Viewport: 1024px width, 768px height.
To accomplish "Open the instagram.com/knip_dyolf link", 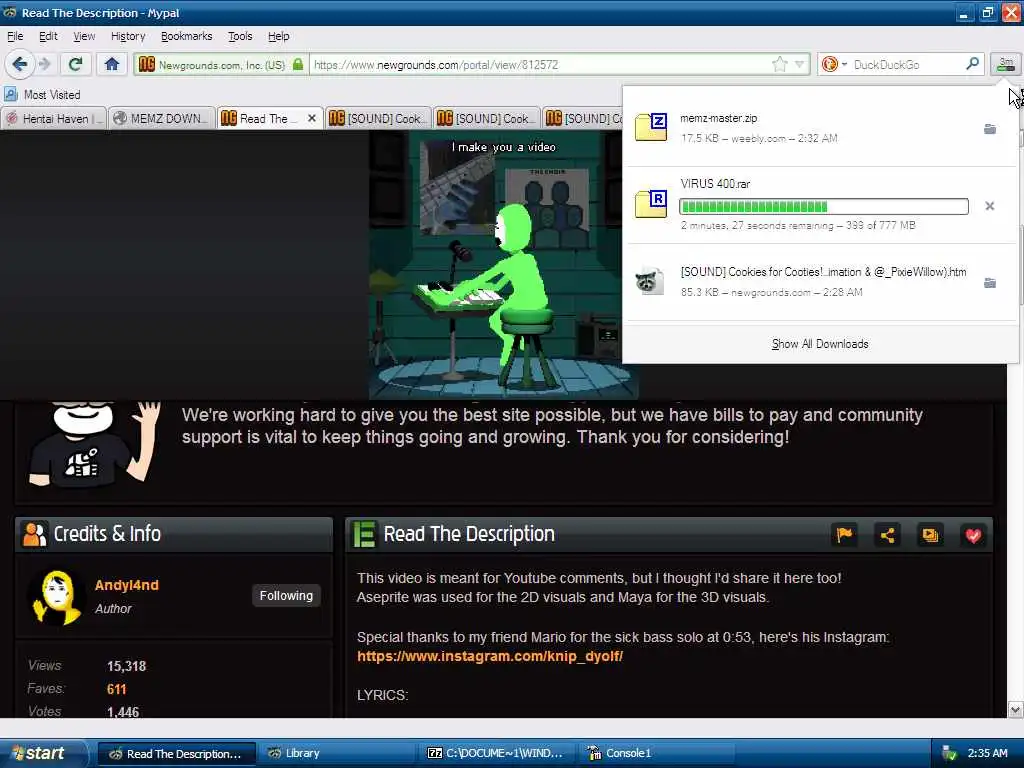I will (x=490, y=656).
